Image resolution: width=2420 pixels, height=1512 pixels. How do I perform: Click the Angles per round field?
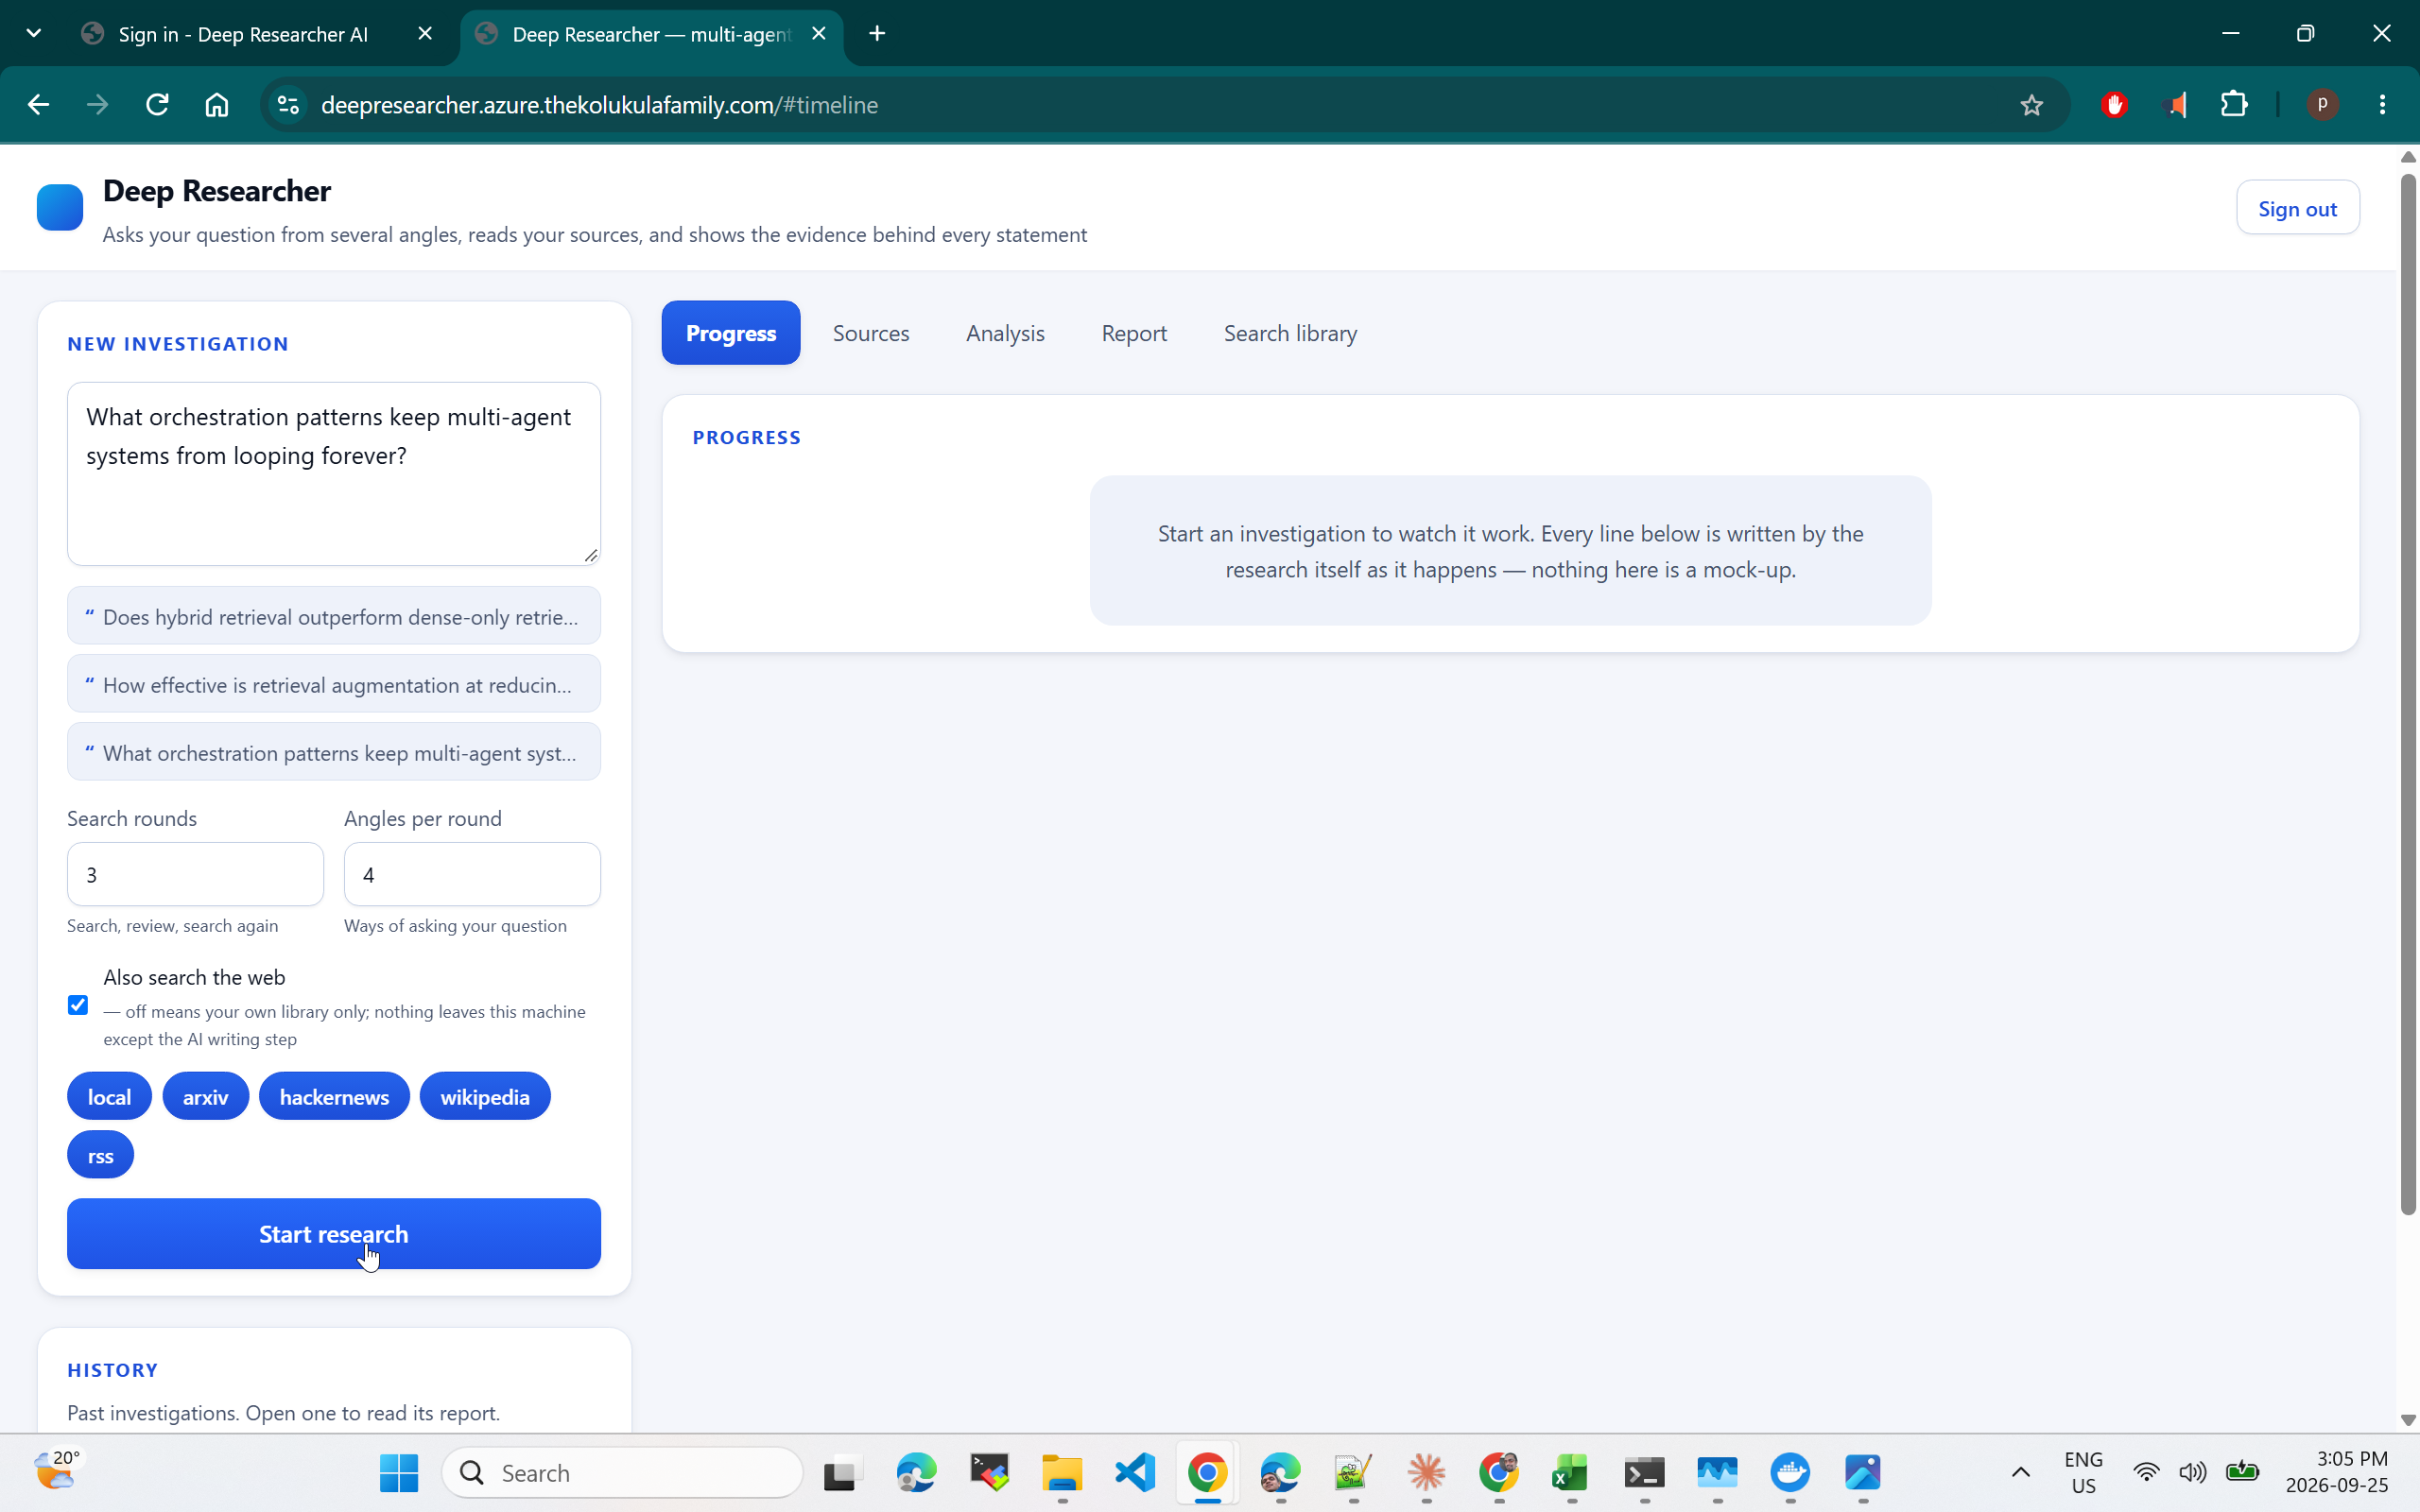tap(472, 874)
